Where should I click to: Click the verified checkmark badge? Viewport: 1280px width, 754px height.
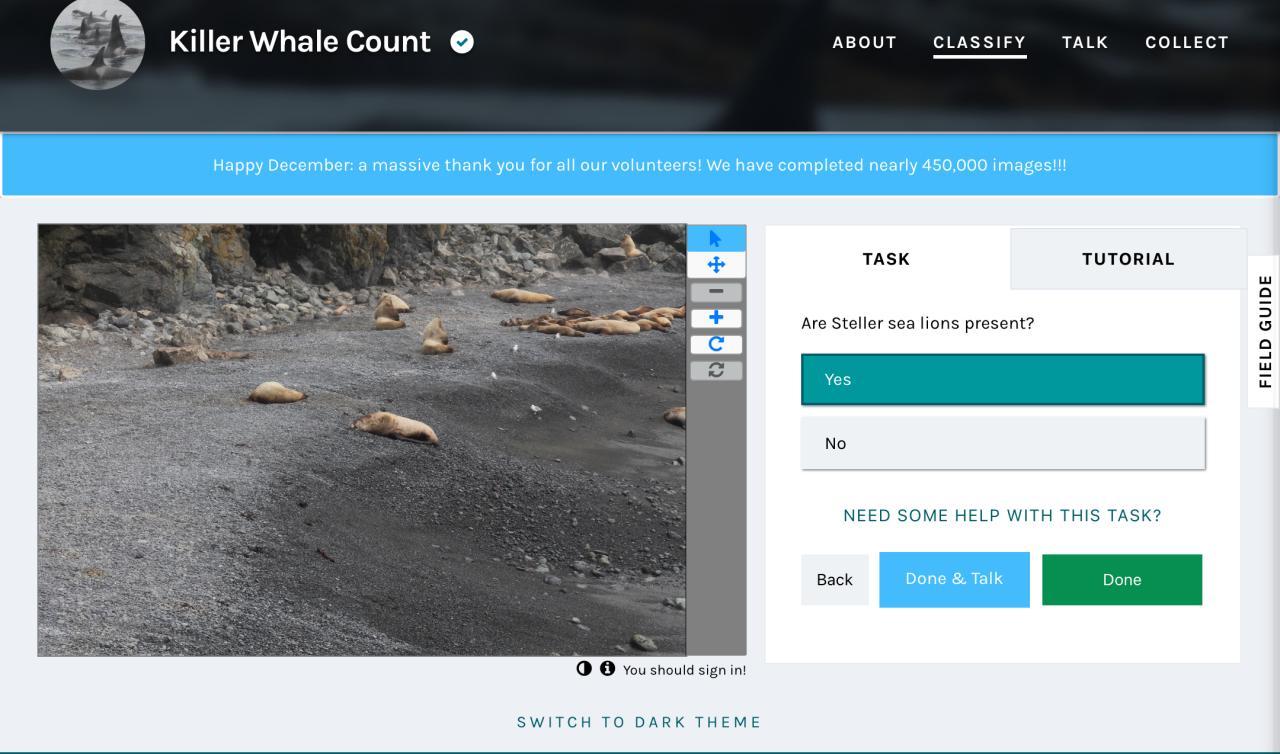click(x=462, y=42)
